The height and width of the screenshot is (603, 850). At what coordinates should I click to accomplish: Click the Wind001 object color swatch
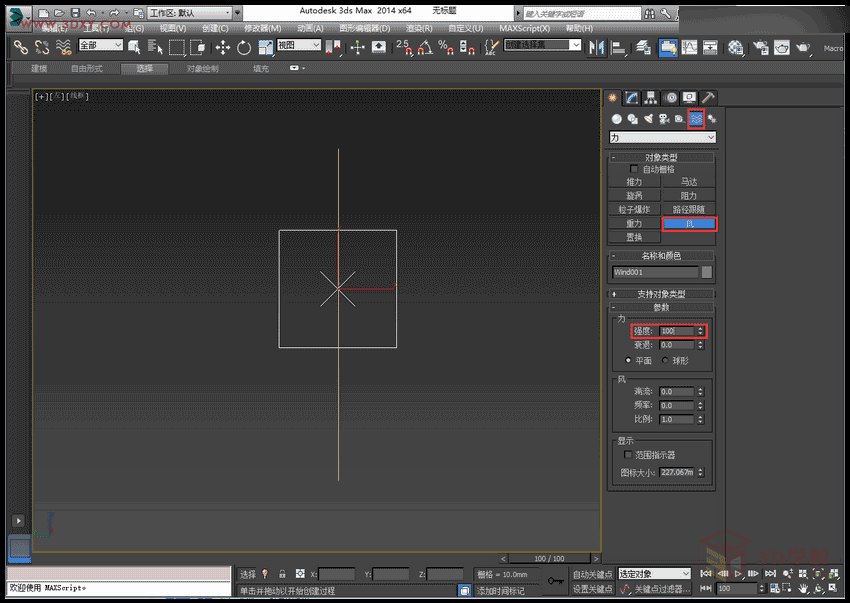[x=707, y=272]
